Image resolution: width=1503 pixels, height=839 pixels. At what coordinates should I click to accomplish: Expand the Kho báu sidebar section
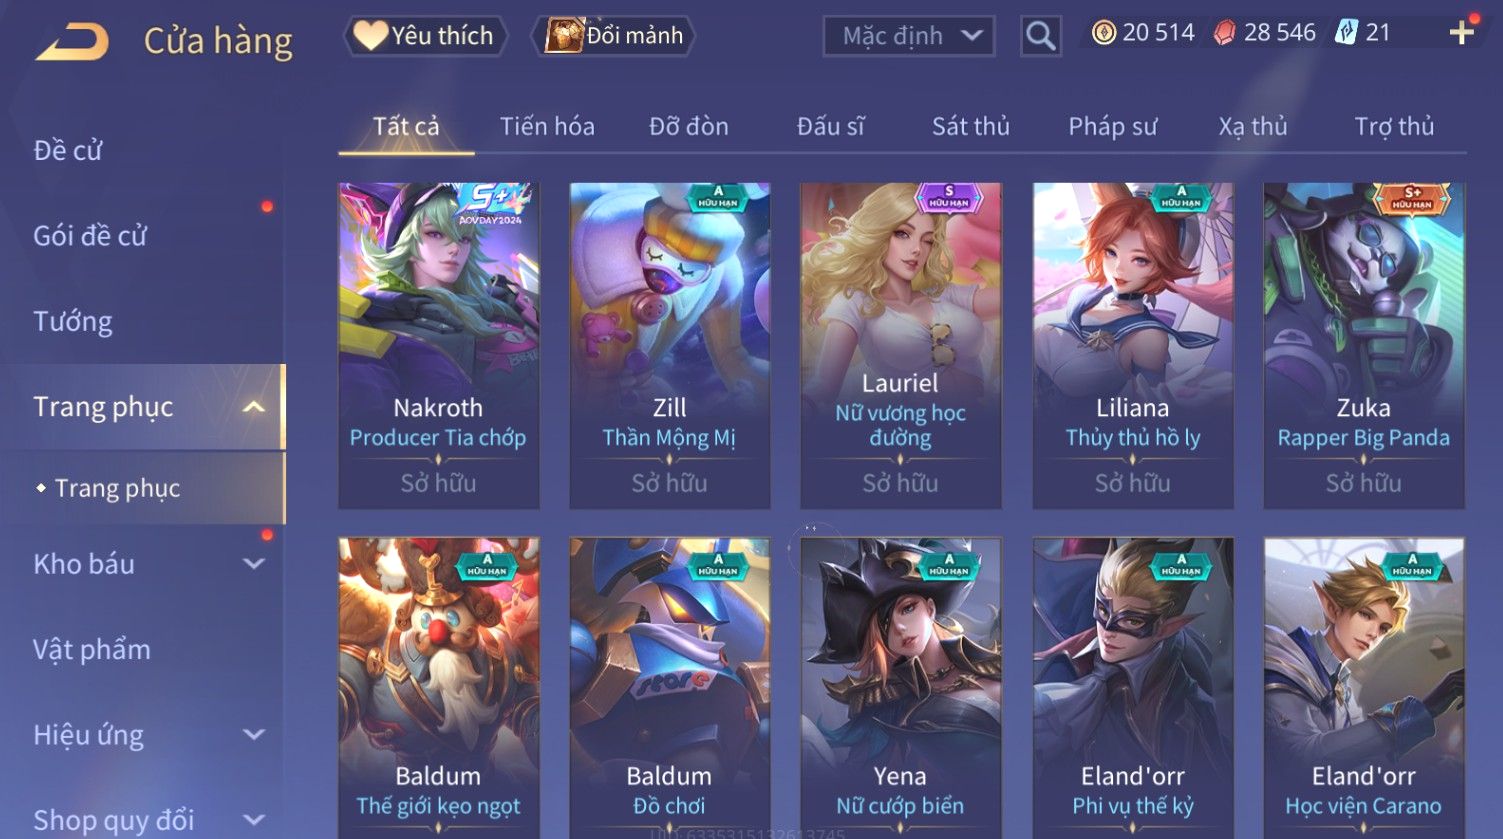pos(254,564)
